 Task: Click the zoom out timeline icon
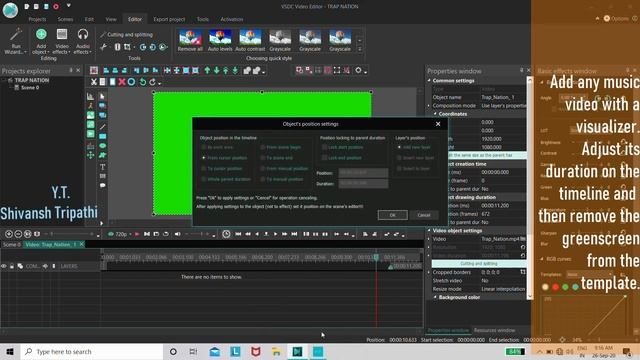pos(18,234)
